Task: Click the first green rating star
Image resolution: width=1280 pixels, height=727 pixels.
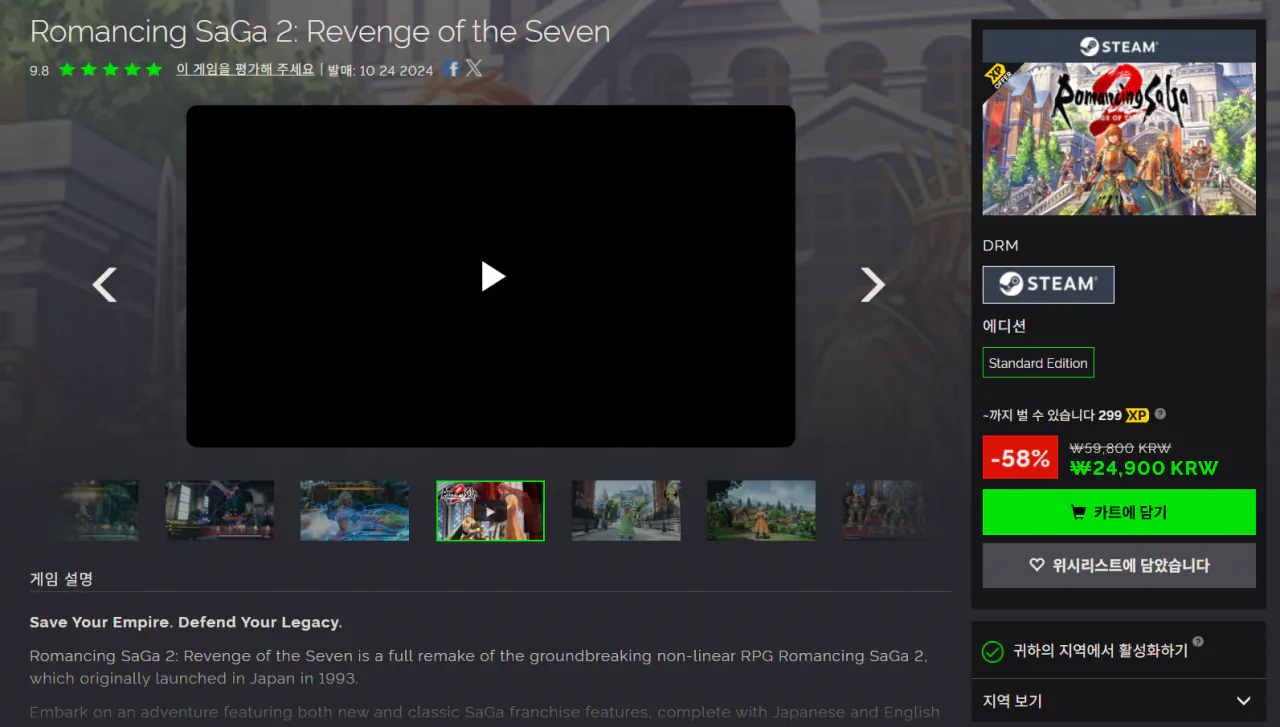Action: pyautogui.click(x=67, y=70)
